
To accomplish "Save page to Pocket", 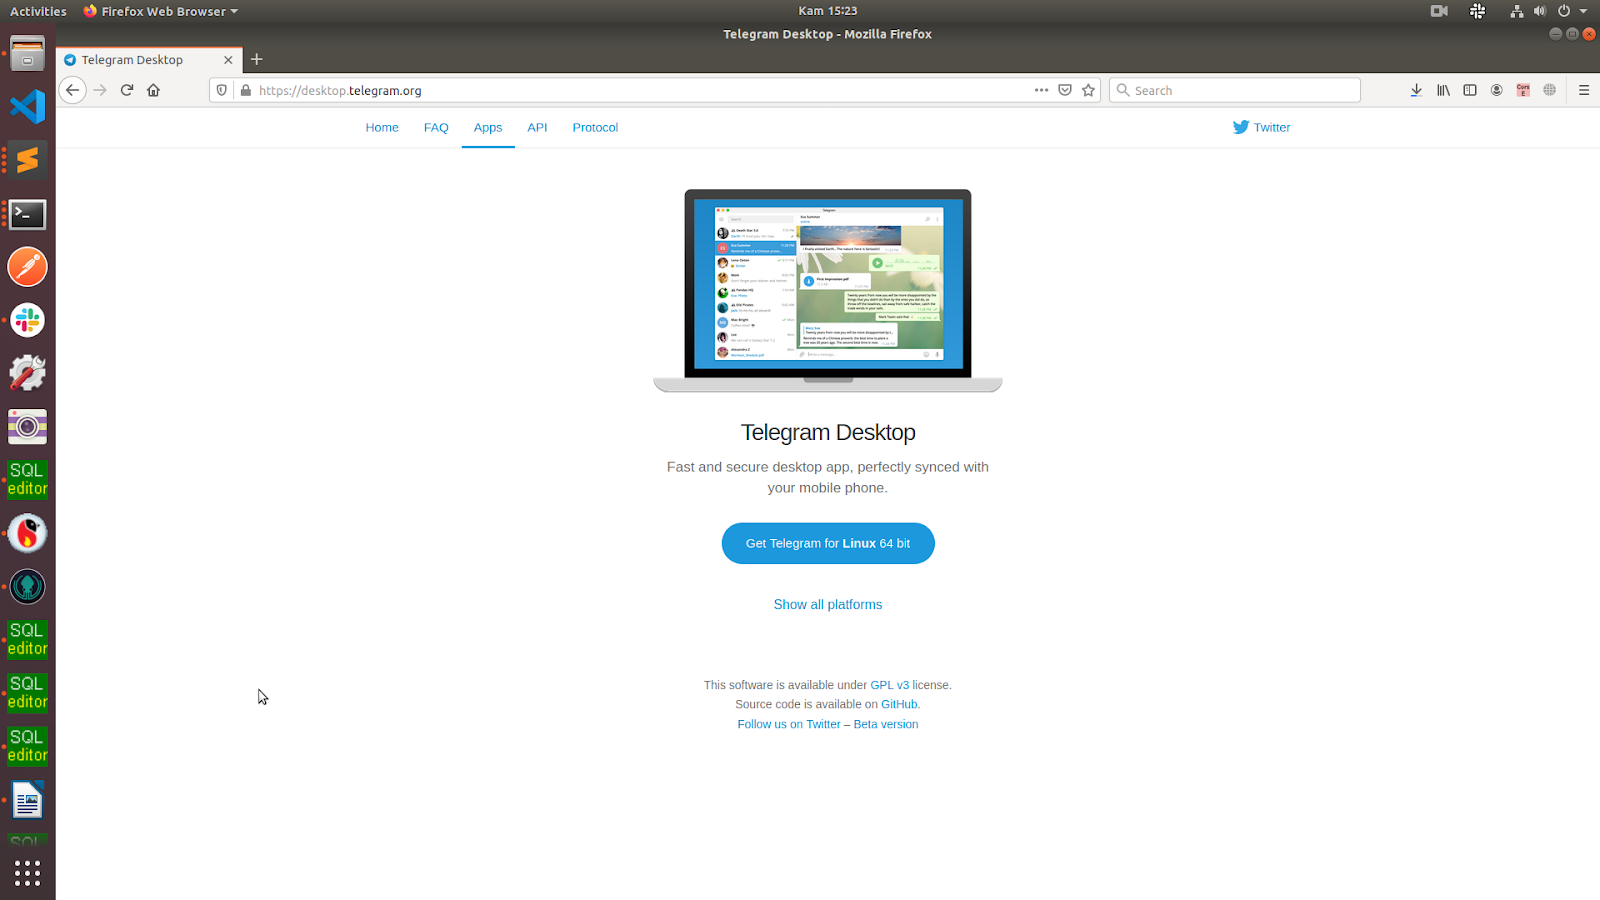I will coord(1065,90).
